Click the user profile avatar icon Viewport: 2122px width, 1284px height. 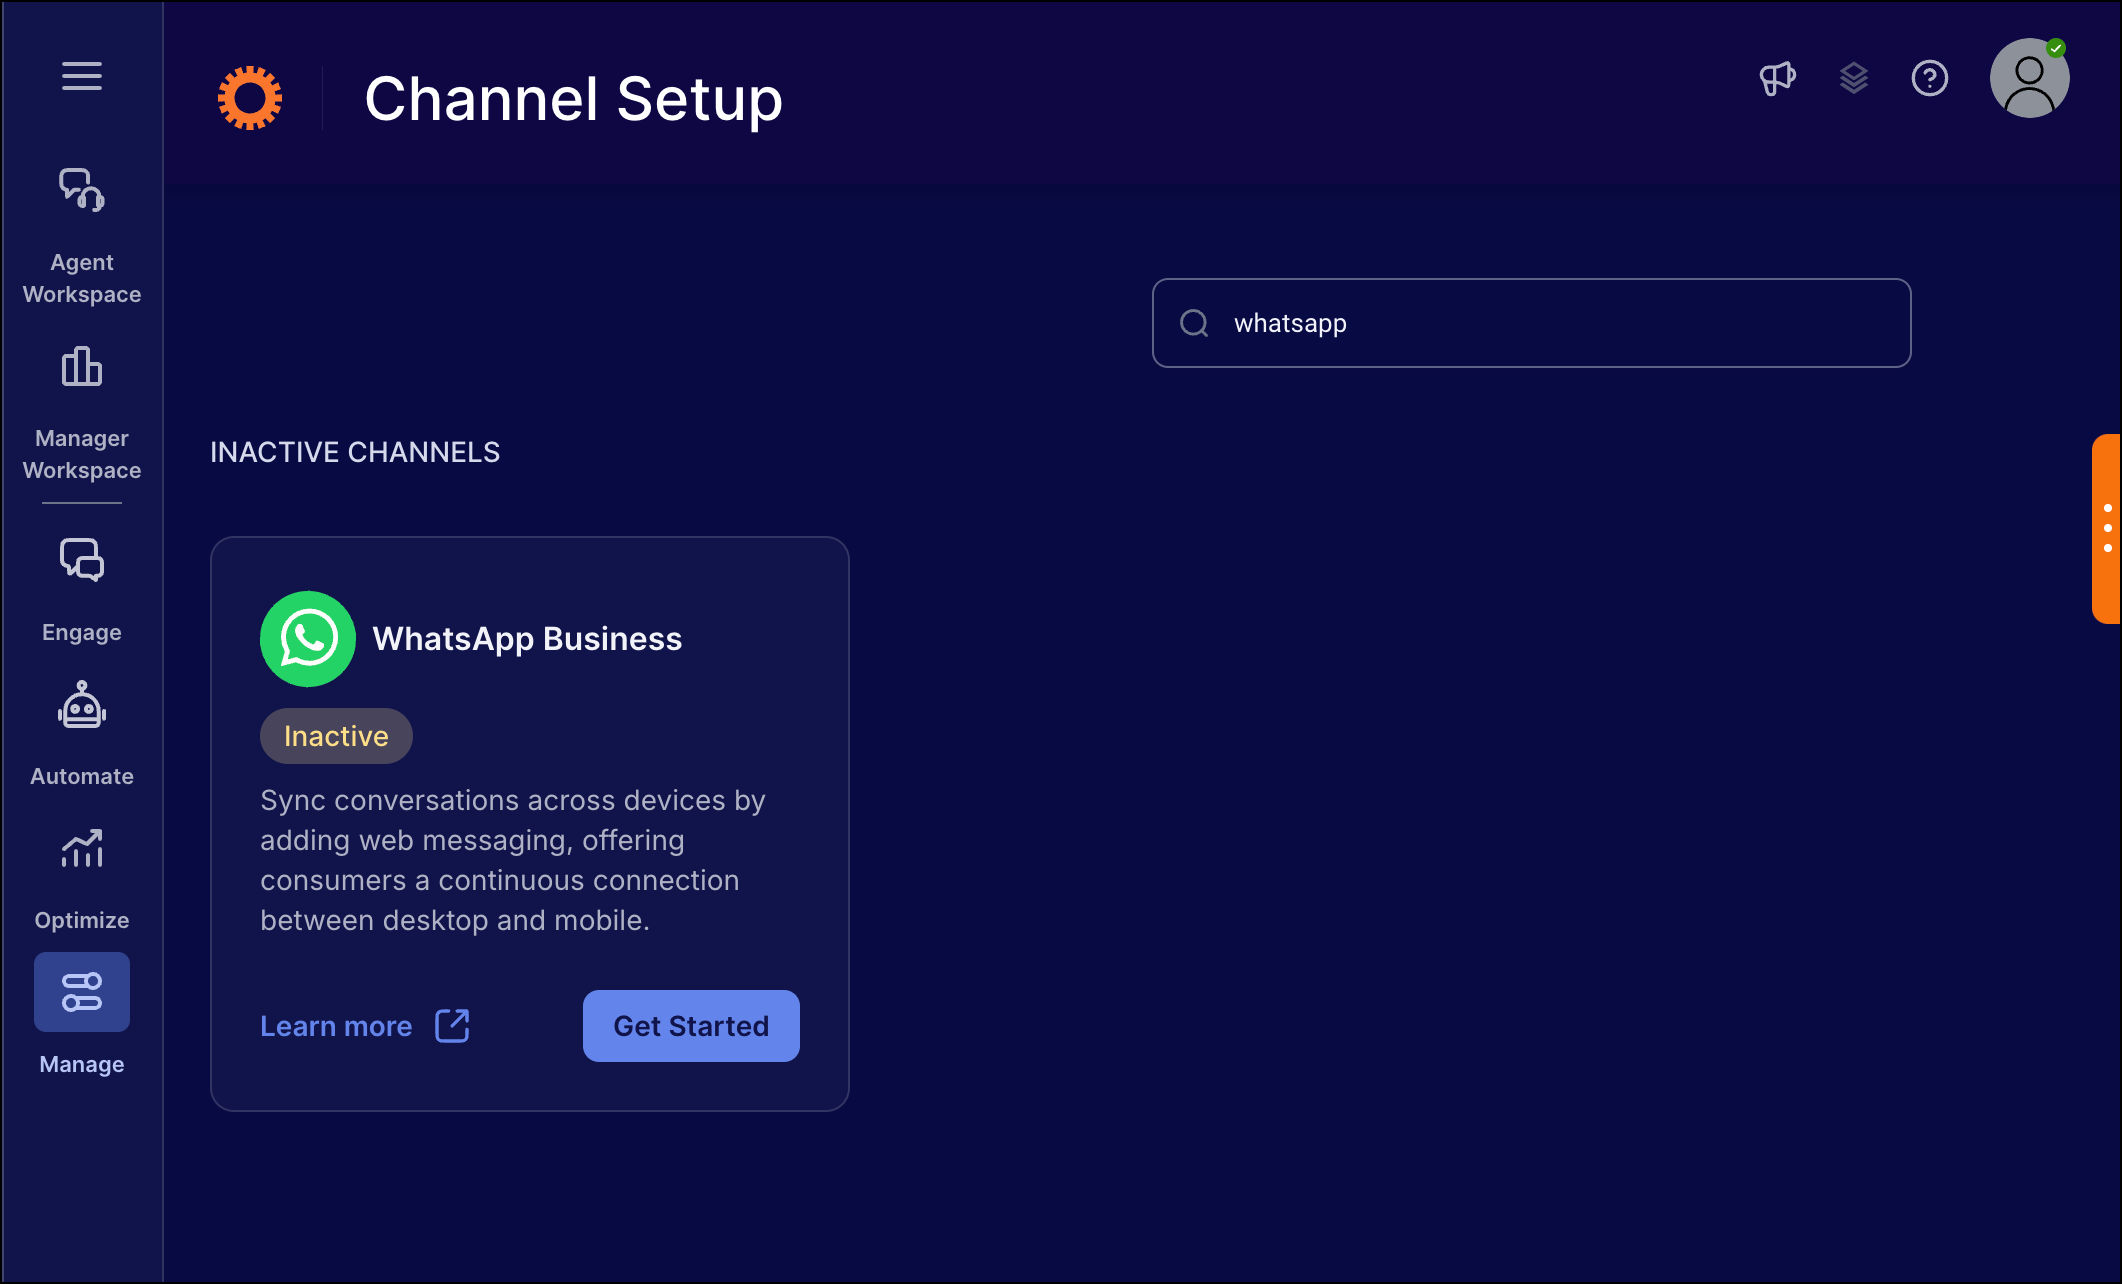coord(2030,80)
